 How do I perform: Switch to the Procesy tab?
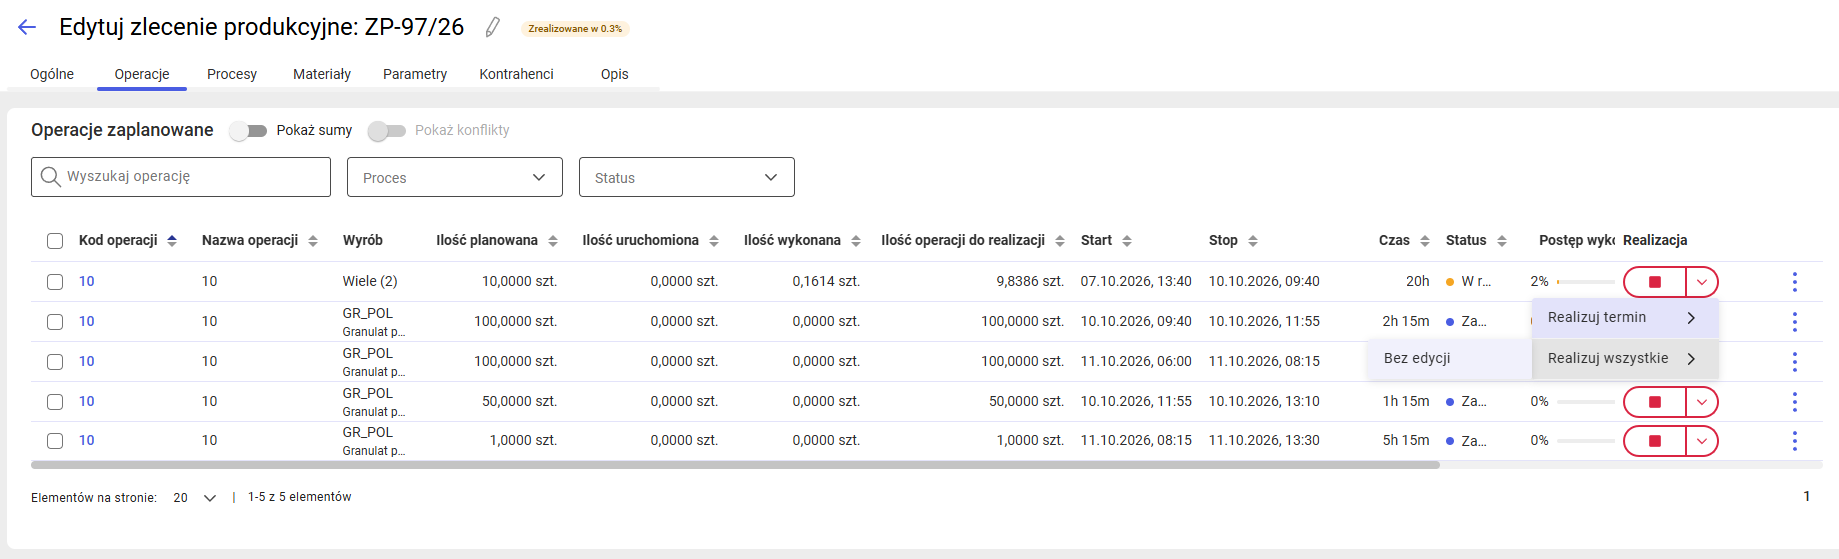click(x=232, y=74)
